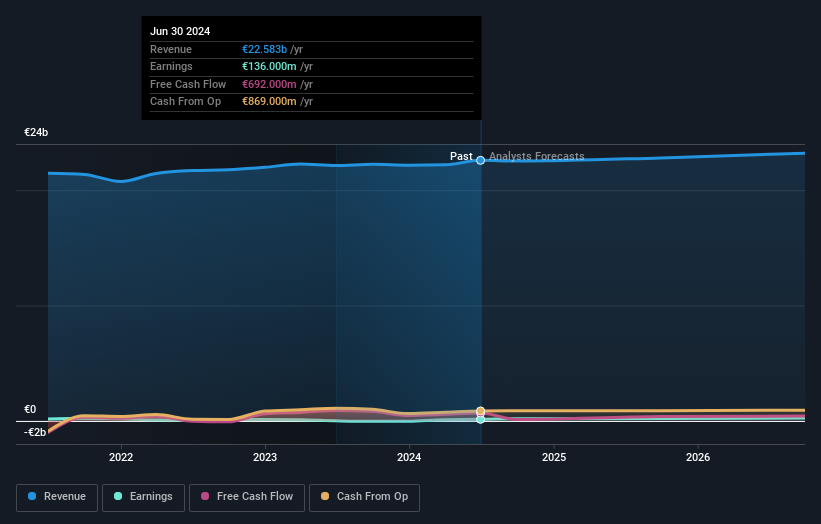Click the Jun 30 2024 tooltip date
This screenshot has width=821, height=524.
[180, 31]
